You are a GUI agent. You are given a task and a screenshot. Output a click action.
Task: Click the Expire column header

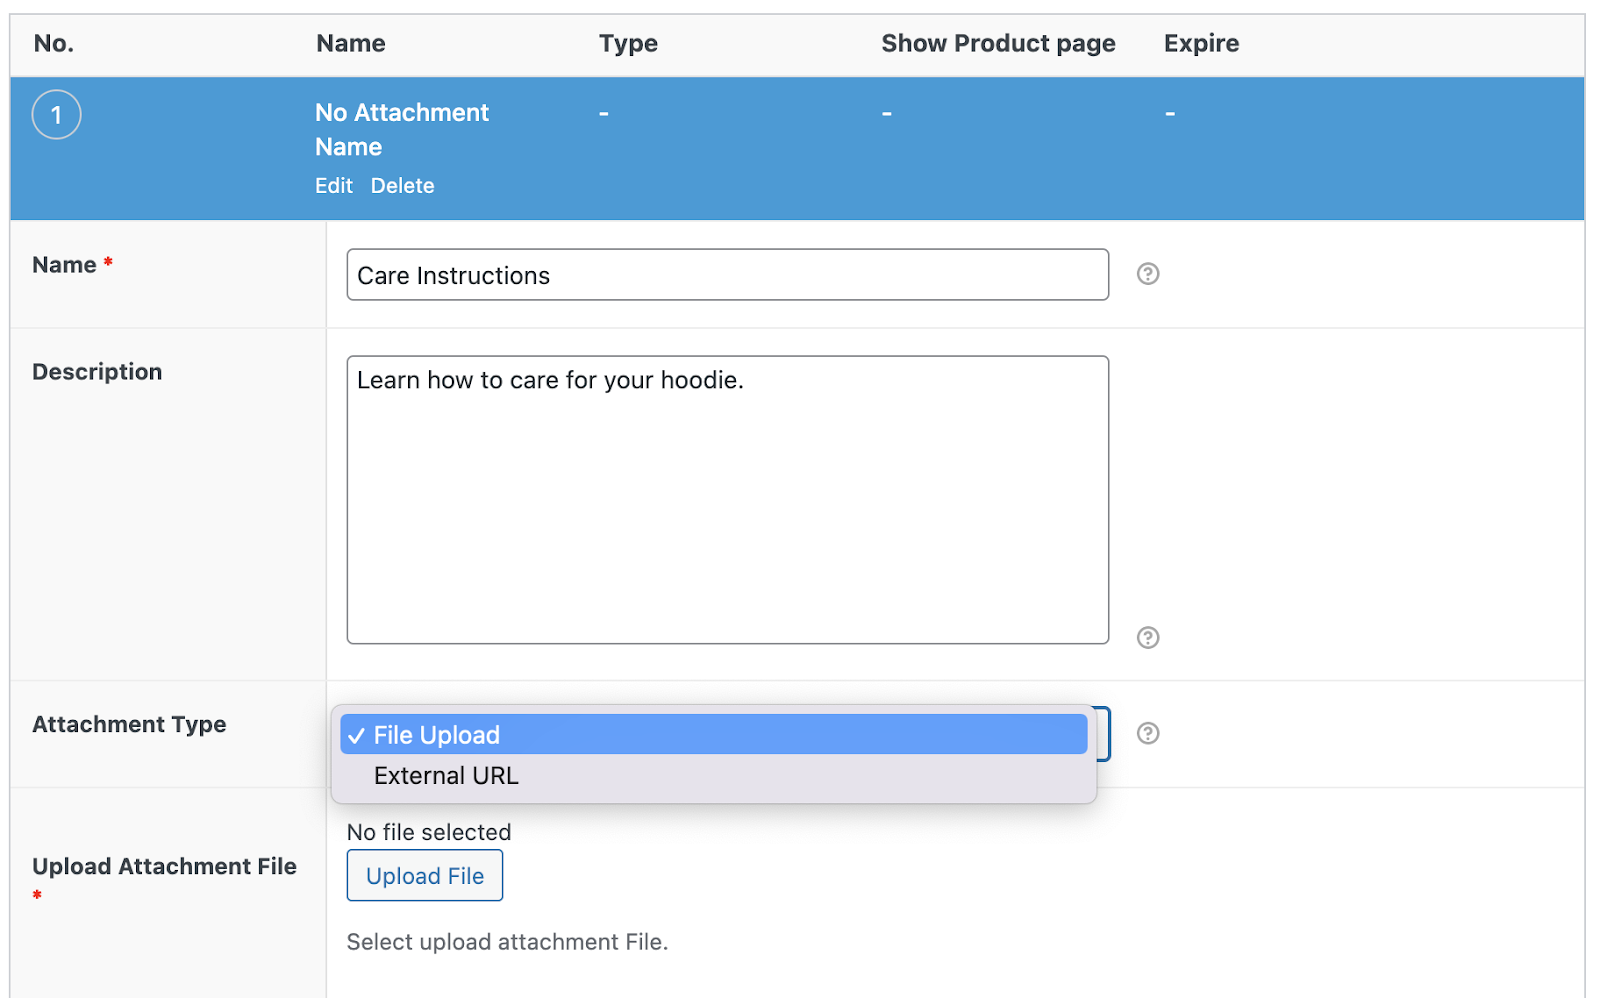pyautogui.click(x=1200, y=43)
